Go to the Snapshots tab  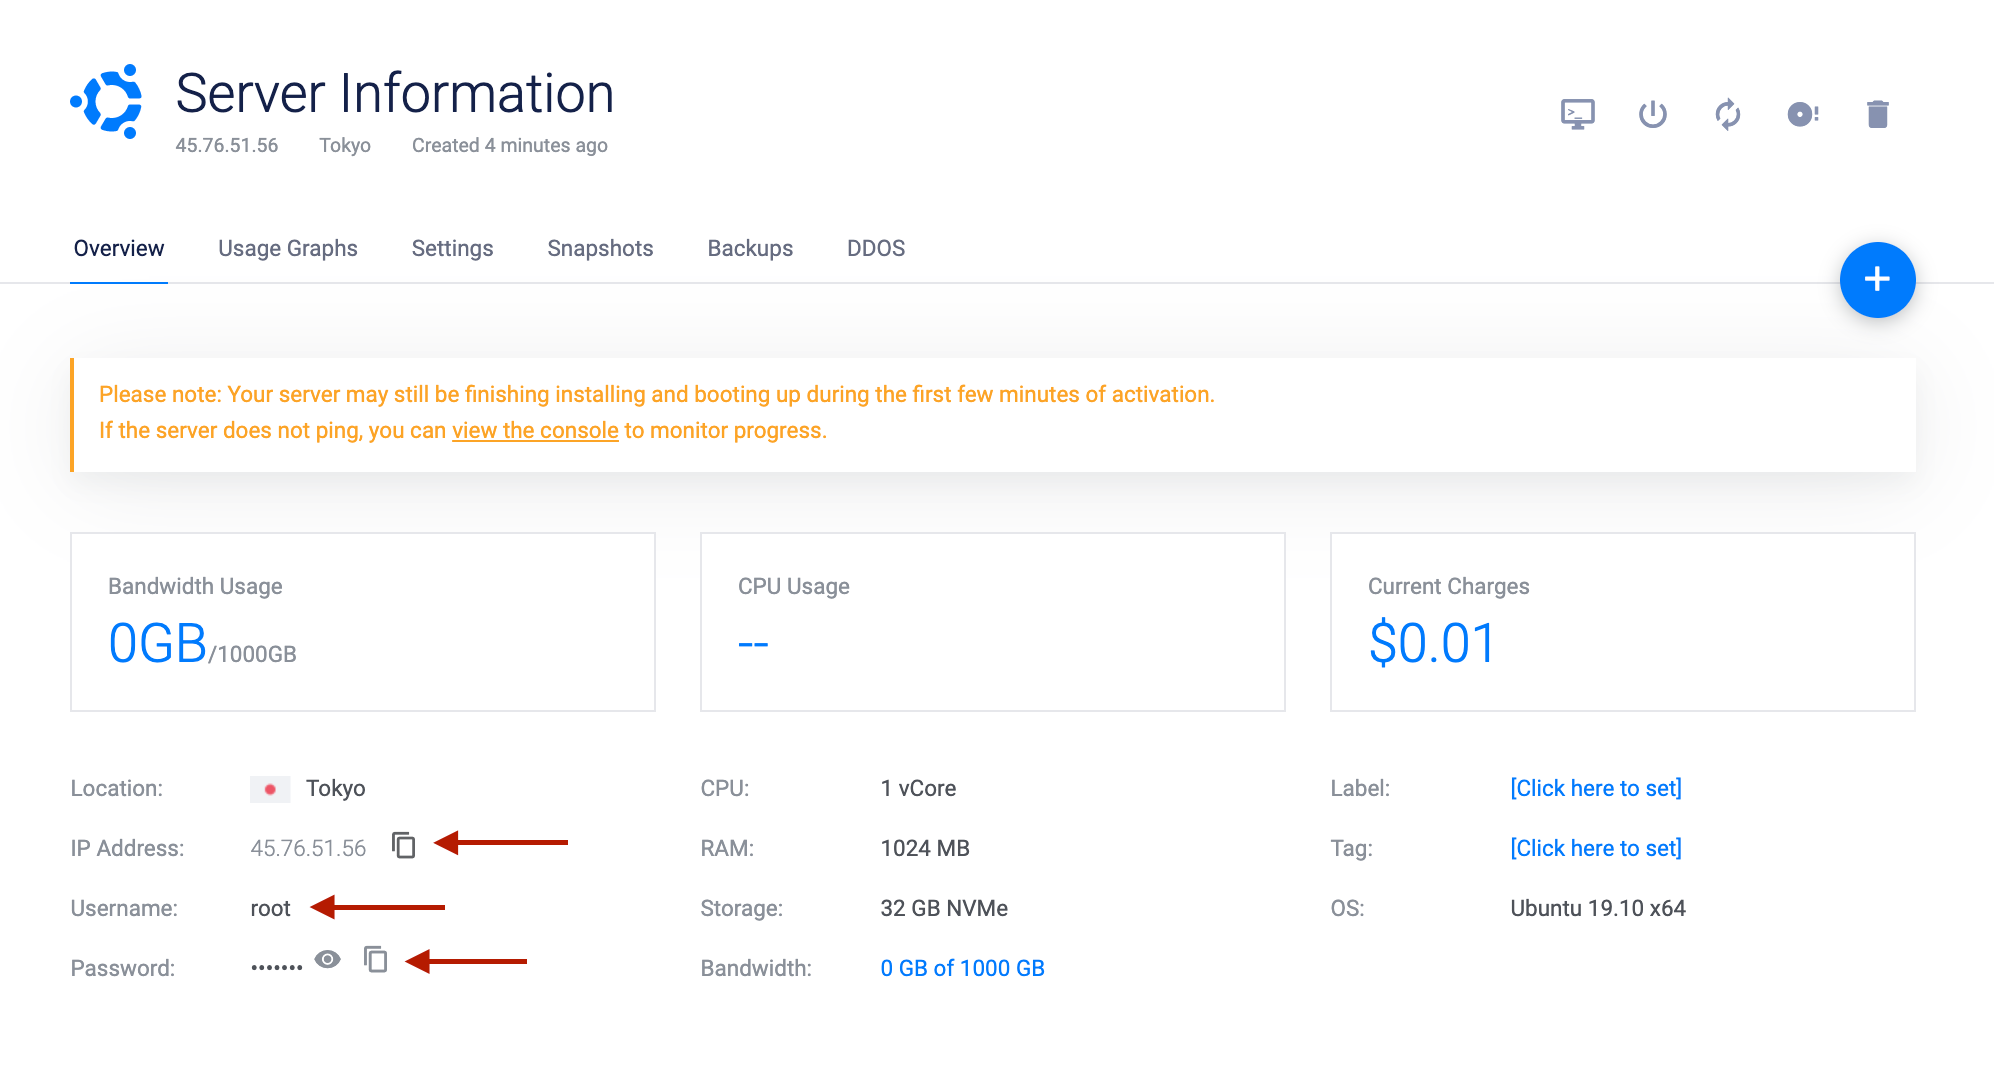tap(600, 248)
